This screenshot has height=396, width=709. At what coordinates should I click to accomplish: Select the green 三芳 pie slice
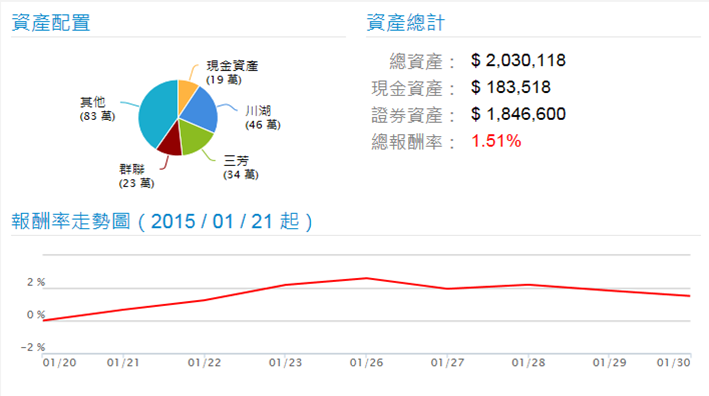195,137
